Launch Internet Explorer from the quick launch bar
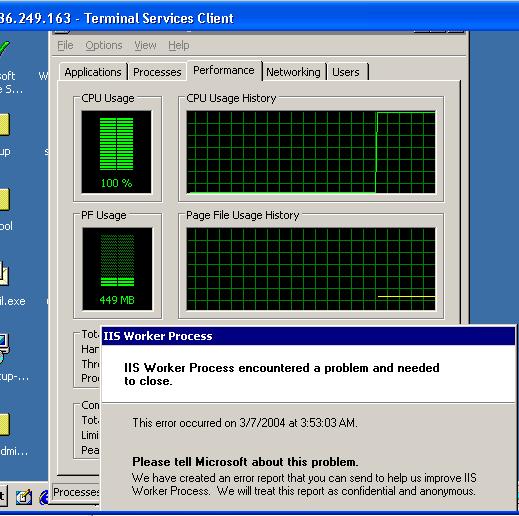Image resolution: width=519 pixels, height=516 pixels. (44, 497)
